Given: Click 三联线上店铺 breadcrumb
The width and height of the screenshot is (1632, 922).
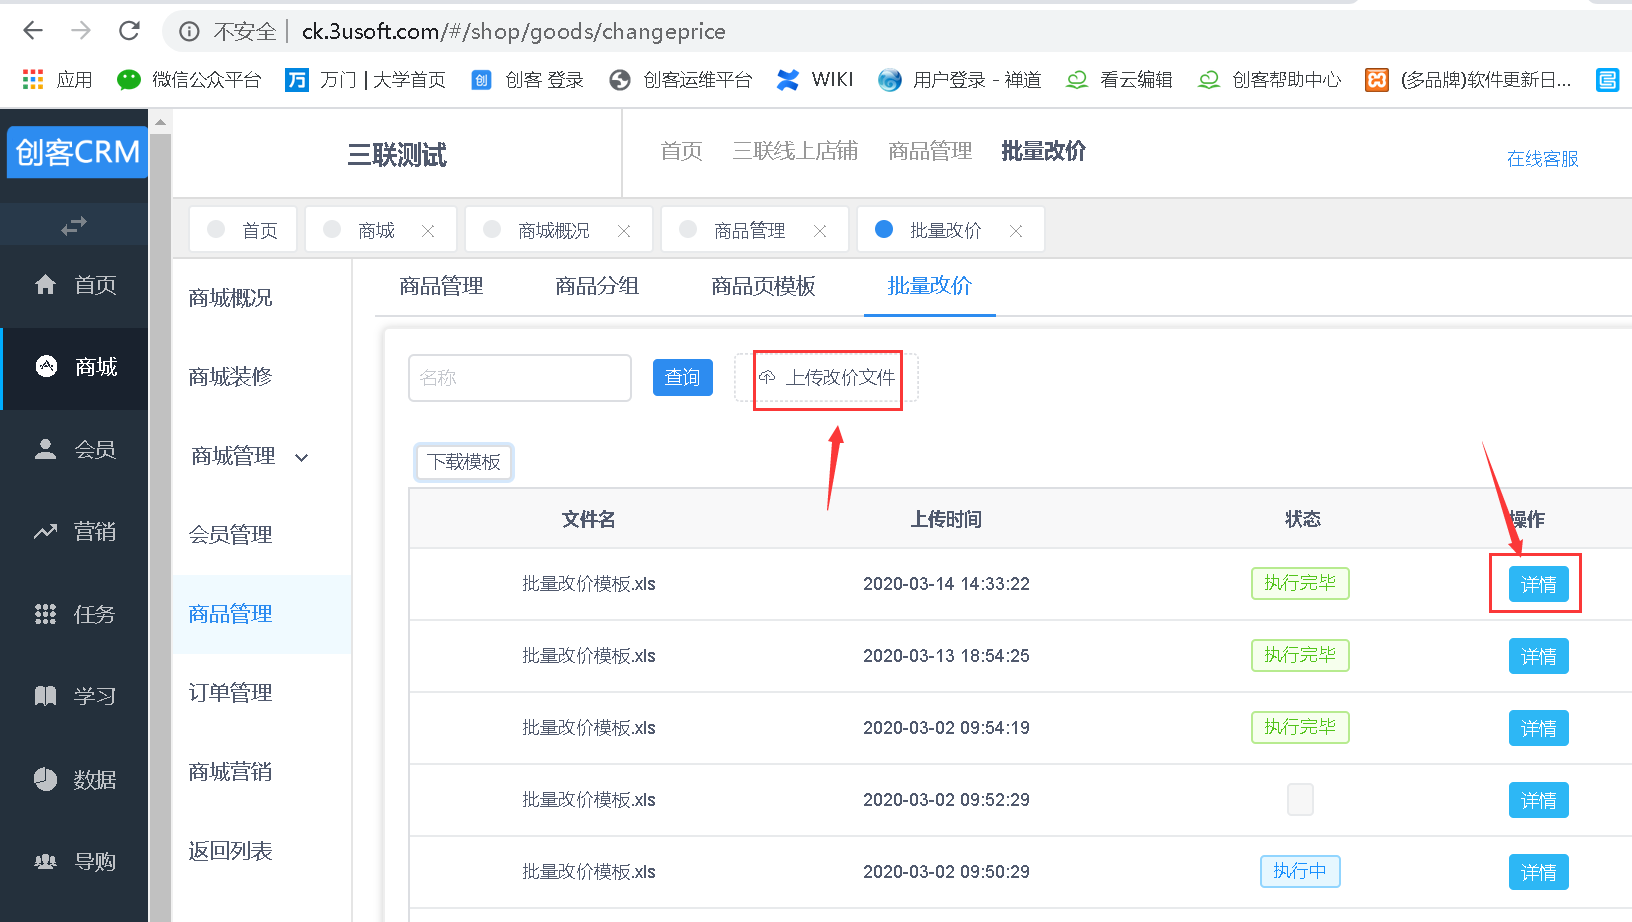Looking at the screenshot, I should [795, 151].
